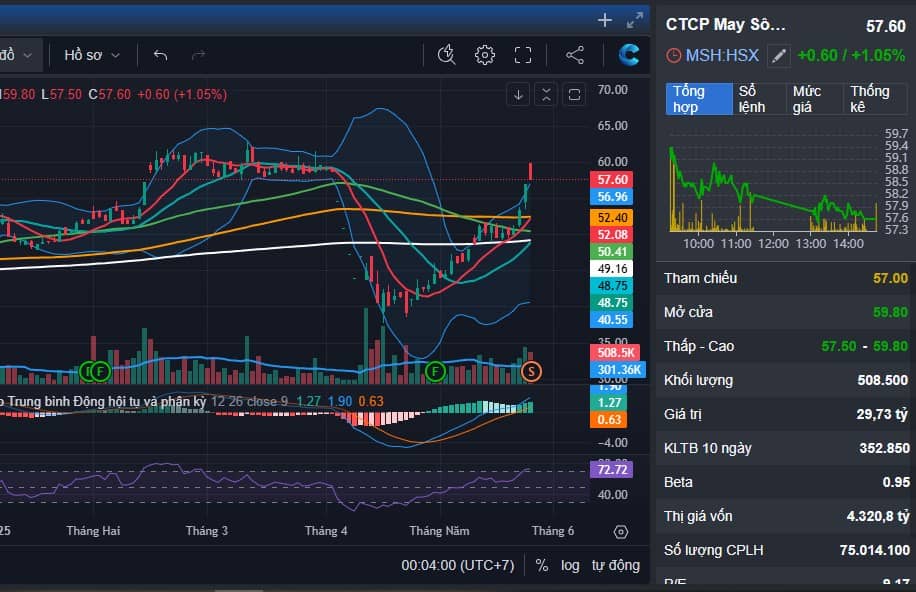Screen dimensions: 916x592
Task: Click the down arrow to scroll to latest bar
Action: [x=518, y=92]
